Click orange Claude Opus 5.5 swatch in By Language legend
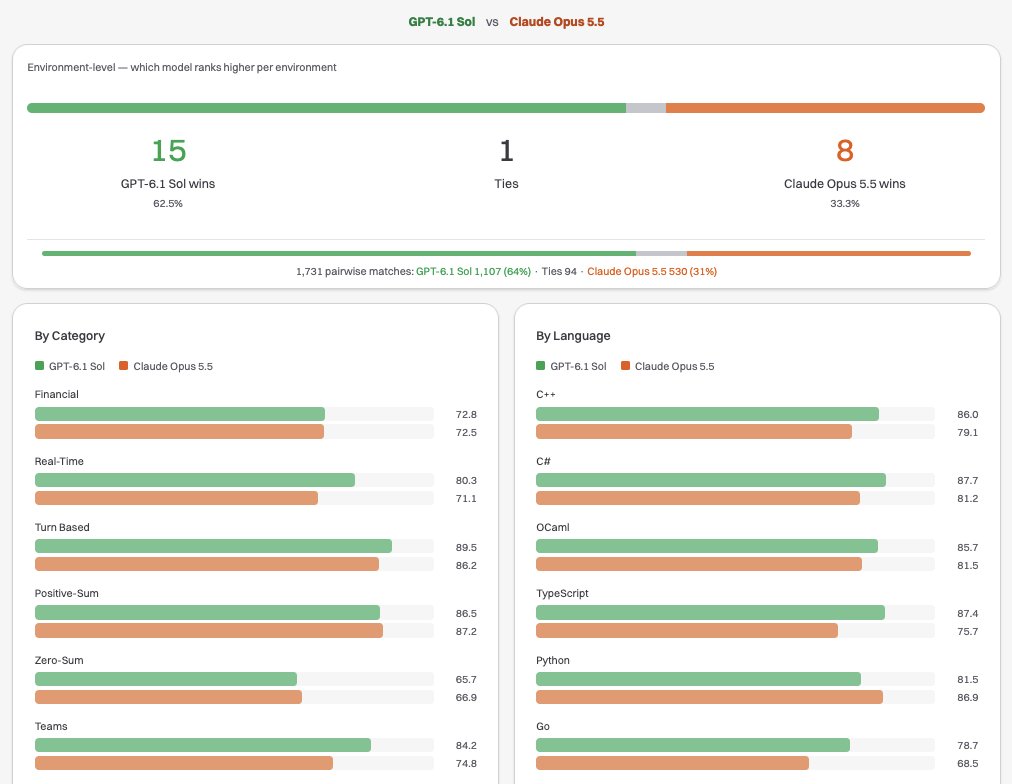Image resolution: width=1012 pixels, height=784 pixels. pos(625,366)
